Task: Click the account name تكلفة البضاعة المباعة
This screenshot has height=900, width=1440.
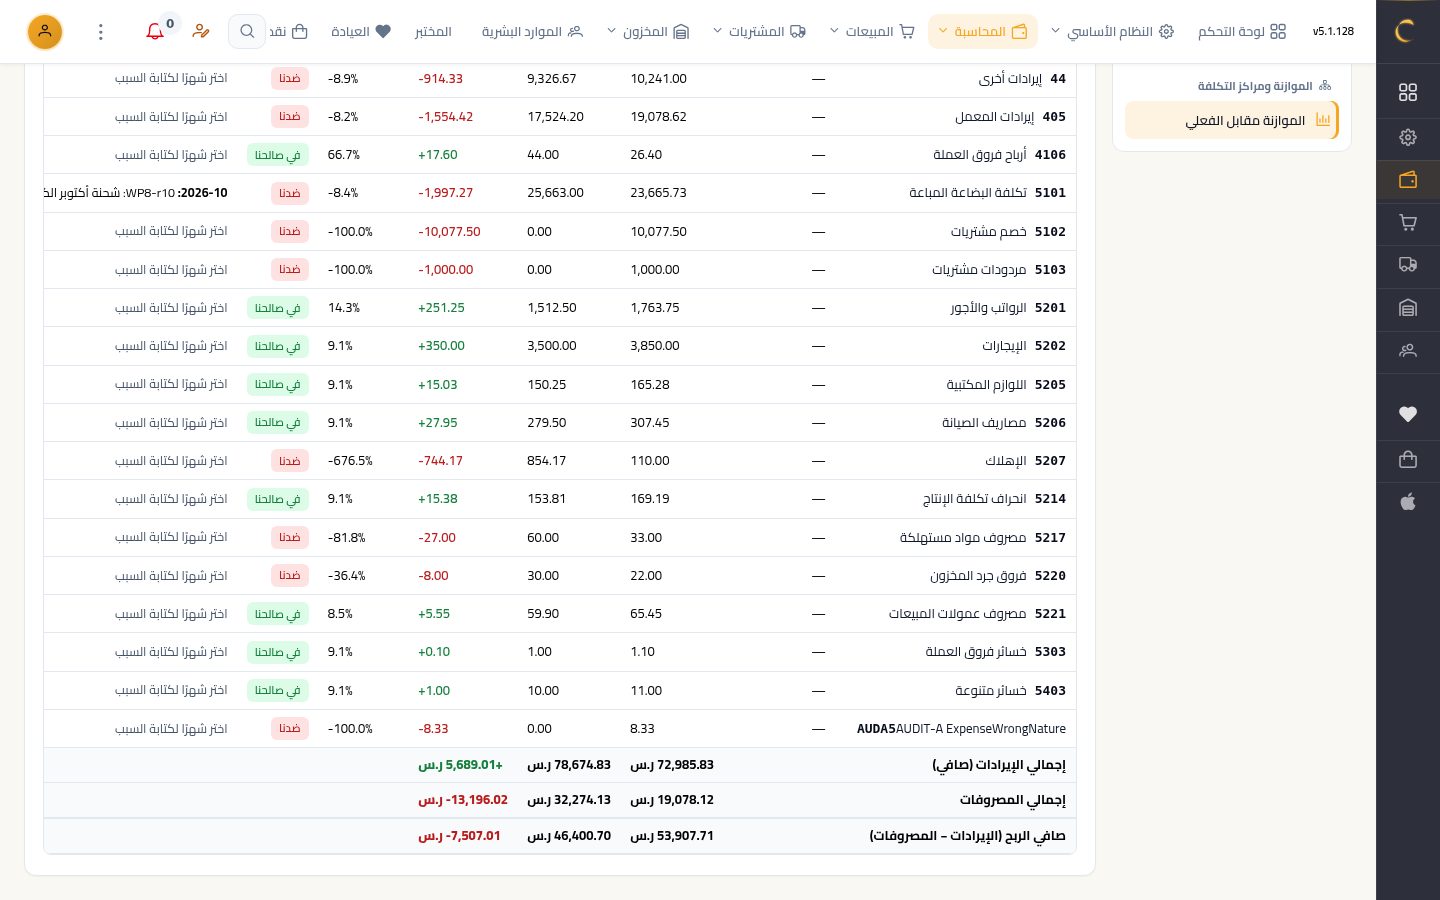Action: 968,193
